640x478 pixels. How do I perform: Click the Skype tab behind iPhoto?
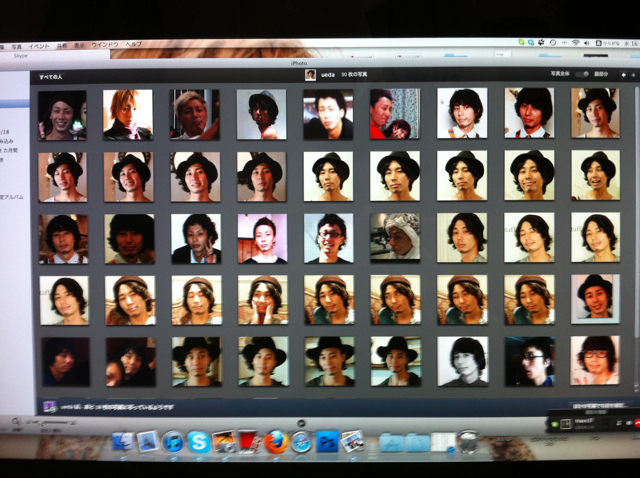[x=20, y=56]
